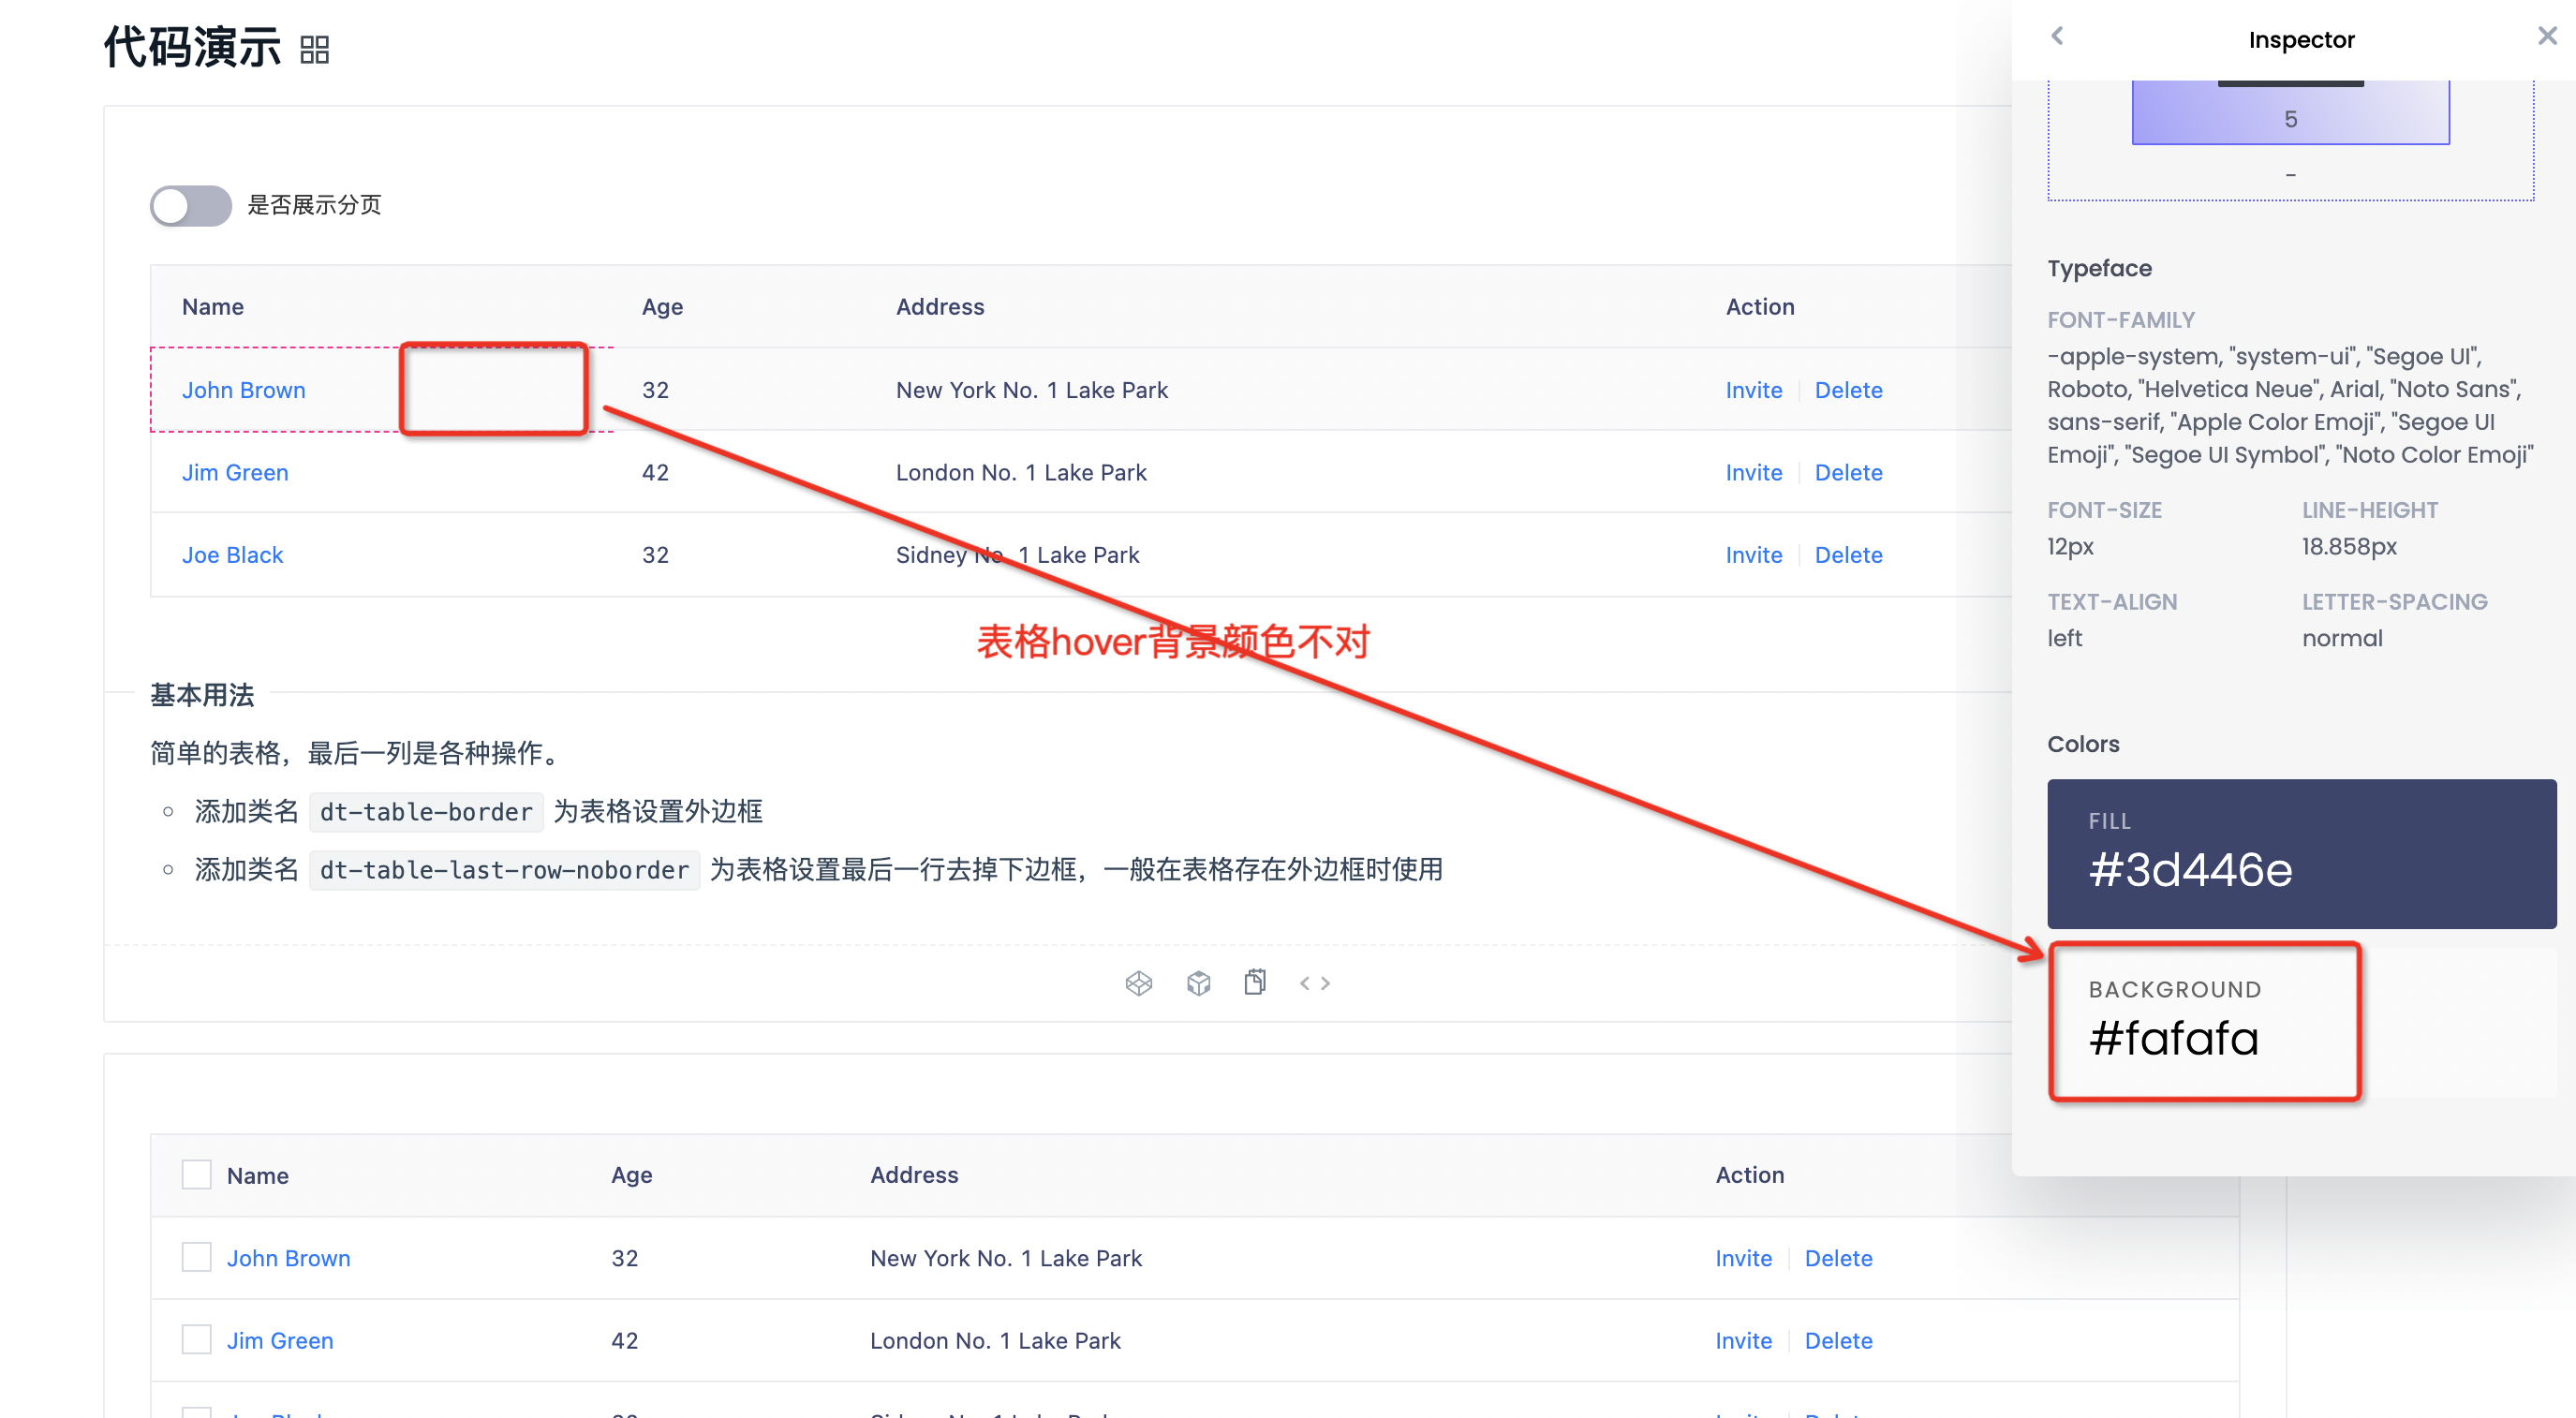The height and width of the screenshot is (1418, 2576).
Task: Enable the 是否展示分页 toggle
Action: click(190, 205)
